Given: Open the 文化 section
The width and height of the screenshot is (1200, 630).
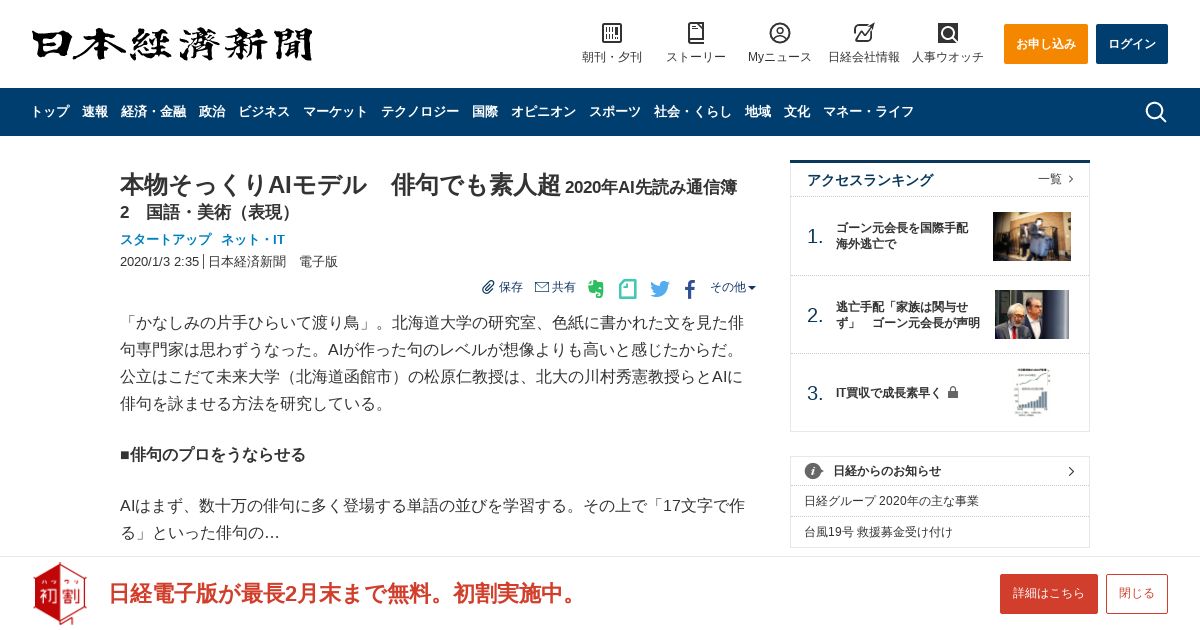Looking at the screenshot, I should 797,112.
